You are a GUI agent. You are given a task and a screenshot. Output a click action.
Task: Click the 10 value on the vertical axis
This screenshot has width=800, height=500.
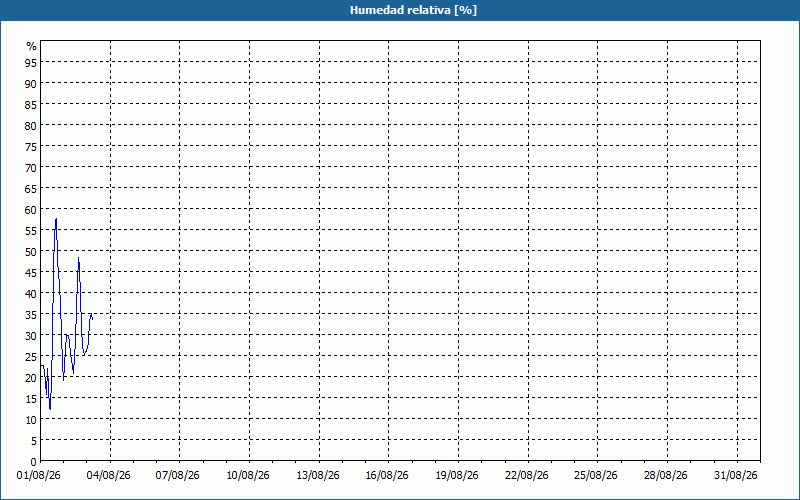point(31,420)
